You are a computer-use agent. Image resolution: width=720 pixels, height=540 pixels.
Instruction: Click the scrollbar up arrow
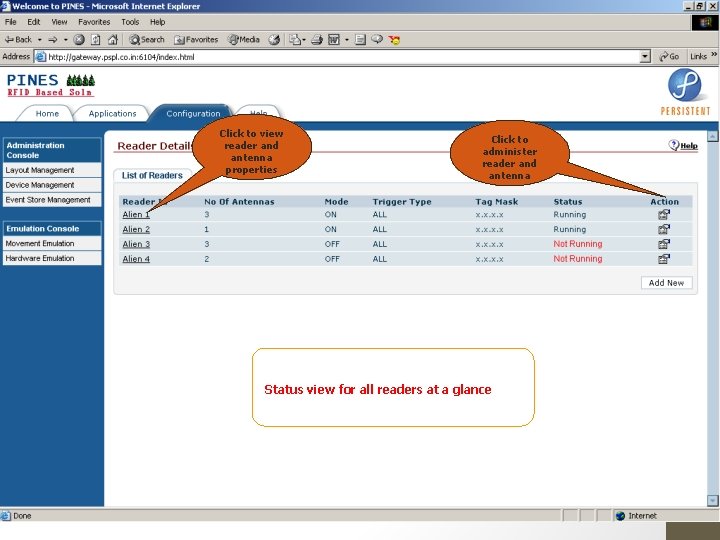[712, 136]
